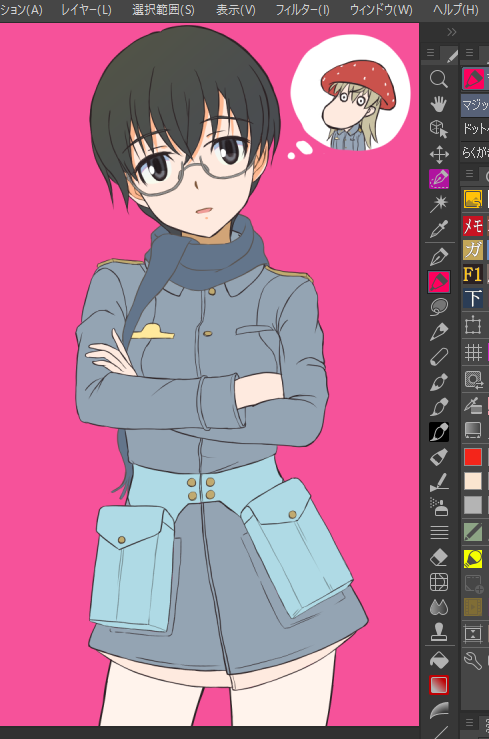Select the Hand move-canvas tool

tap(439, 104)
